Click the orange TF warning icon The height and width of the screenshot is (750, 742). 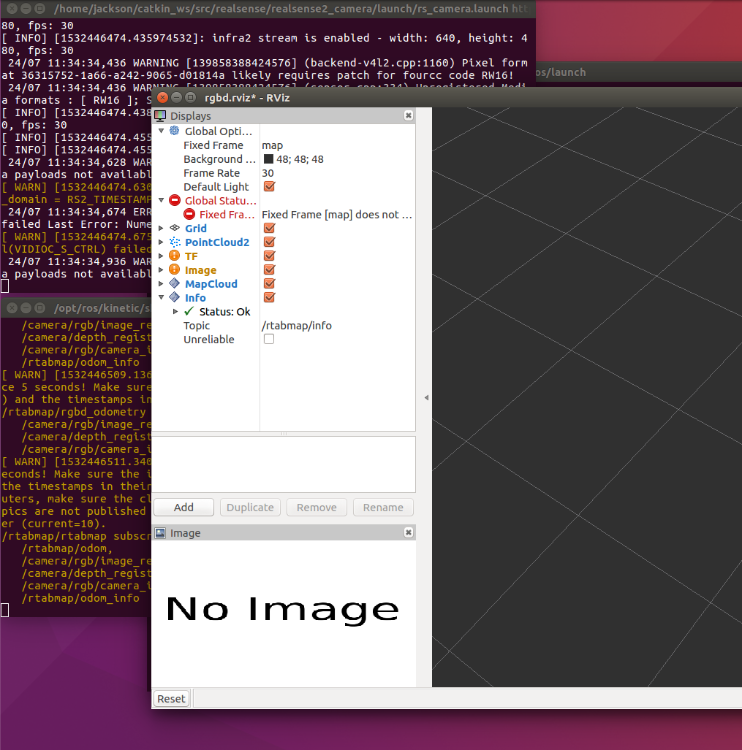coord(175,257)
